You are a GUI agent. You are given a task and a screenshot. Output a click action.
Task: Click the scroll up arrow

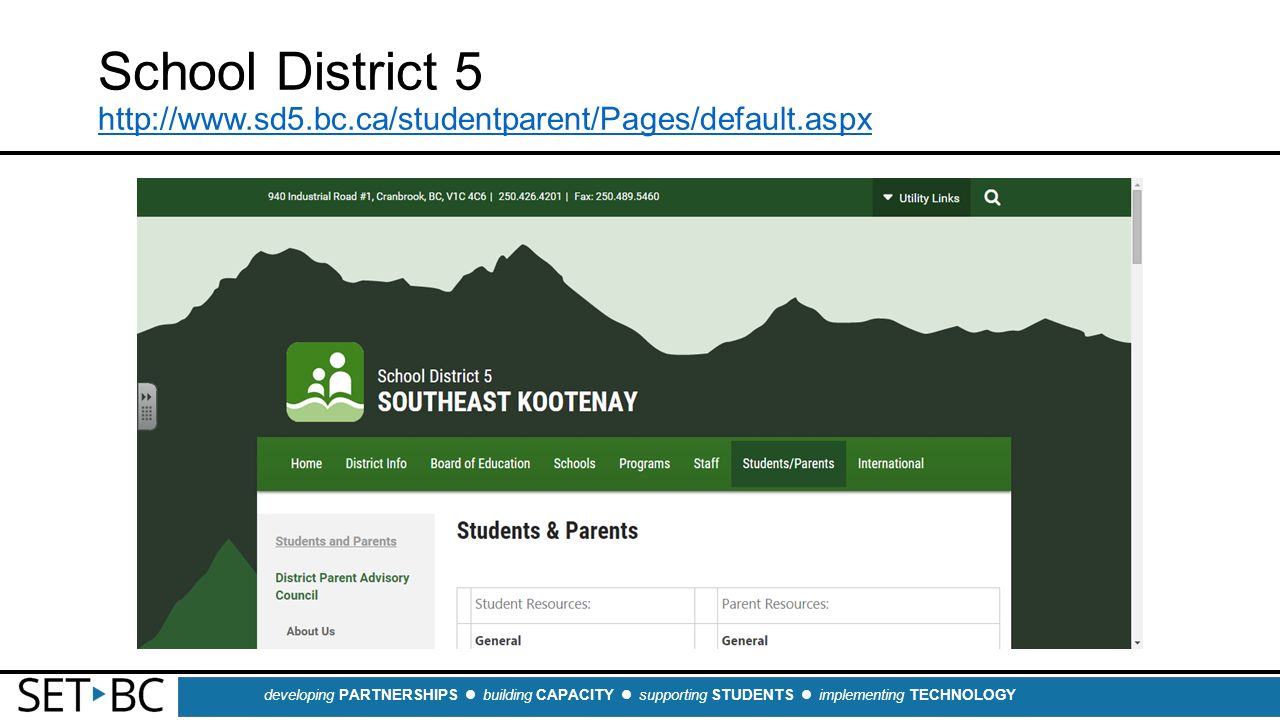(x=1137, y=184)
